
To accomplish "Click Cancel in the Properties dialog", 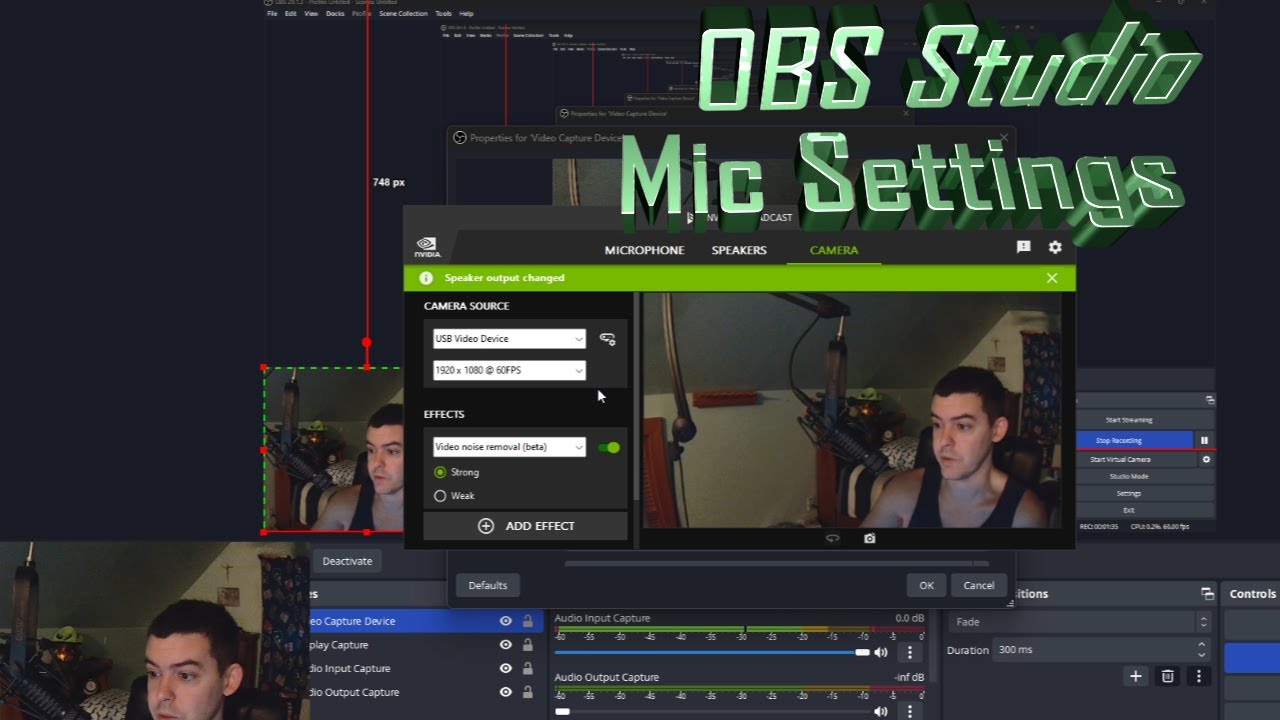I will pyautogui.click(x=979, y=585).
